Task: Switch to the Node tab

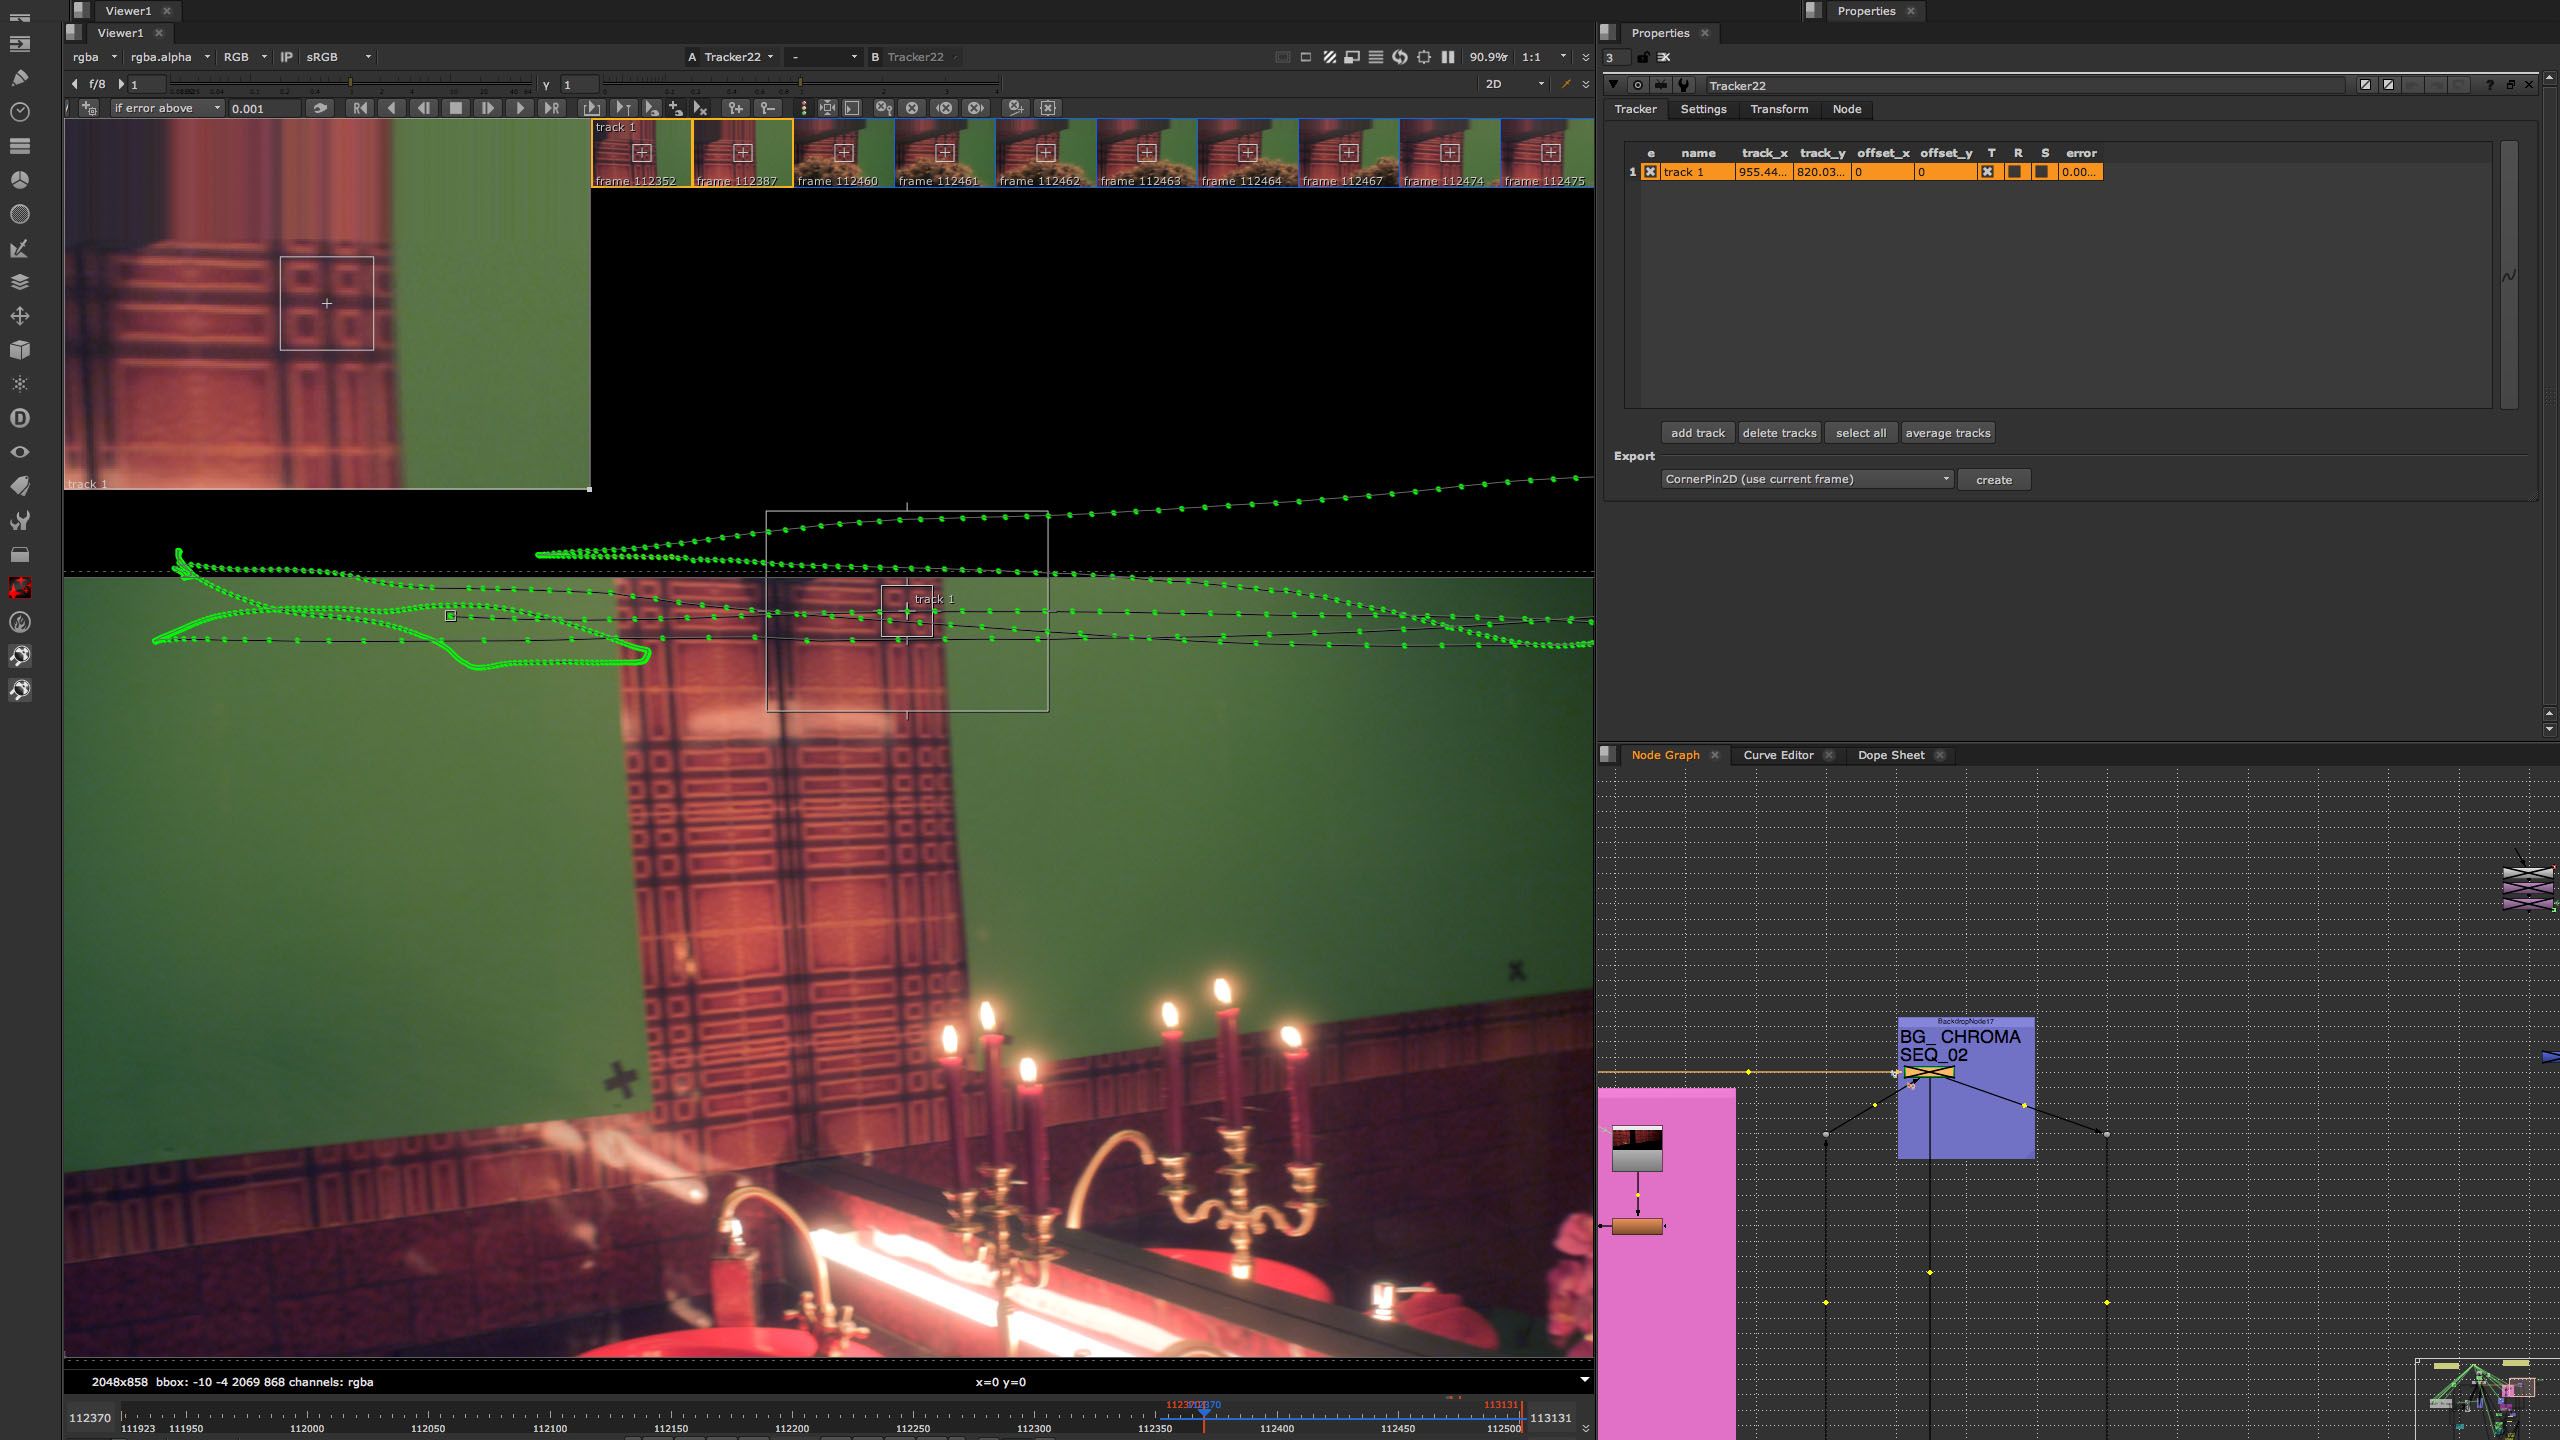Action: coord(1846,109)
